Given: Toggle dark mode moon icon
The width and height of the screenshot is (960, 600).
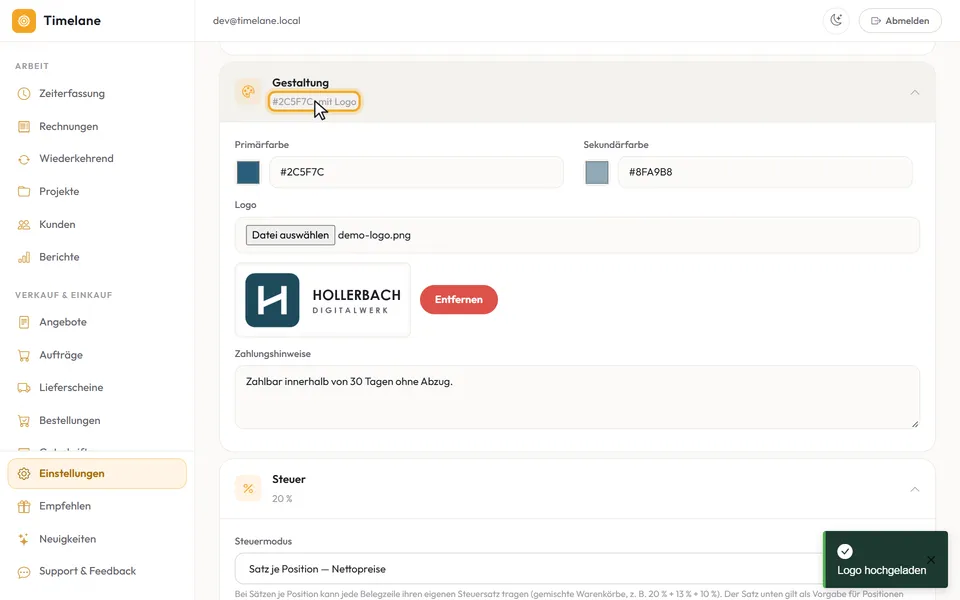Looking at the screenshot, I should 836,21.
